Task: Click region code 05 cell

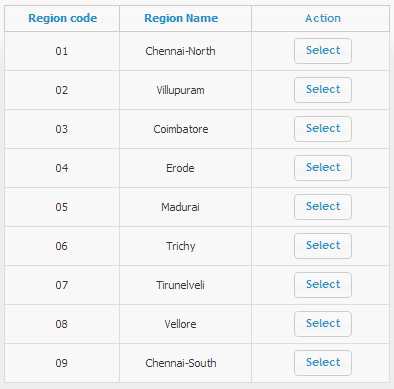Action: pos(62,207)
